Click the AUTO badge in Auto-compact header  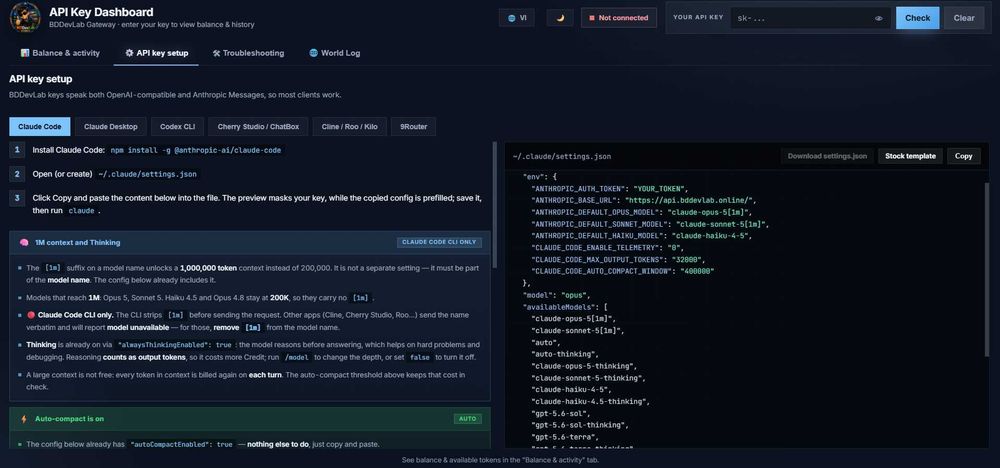(x=467, y=419)
